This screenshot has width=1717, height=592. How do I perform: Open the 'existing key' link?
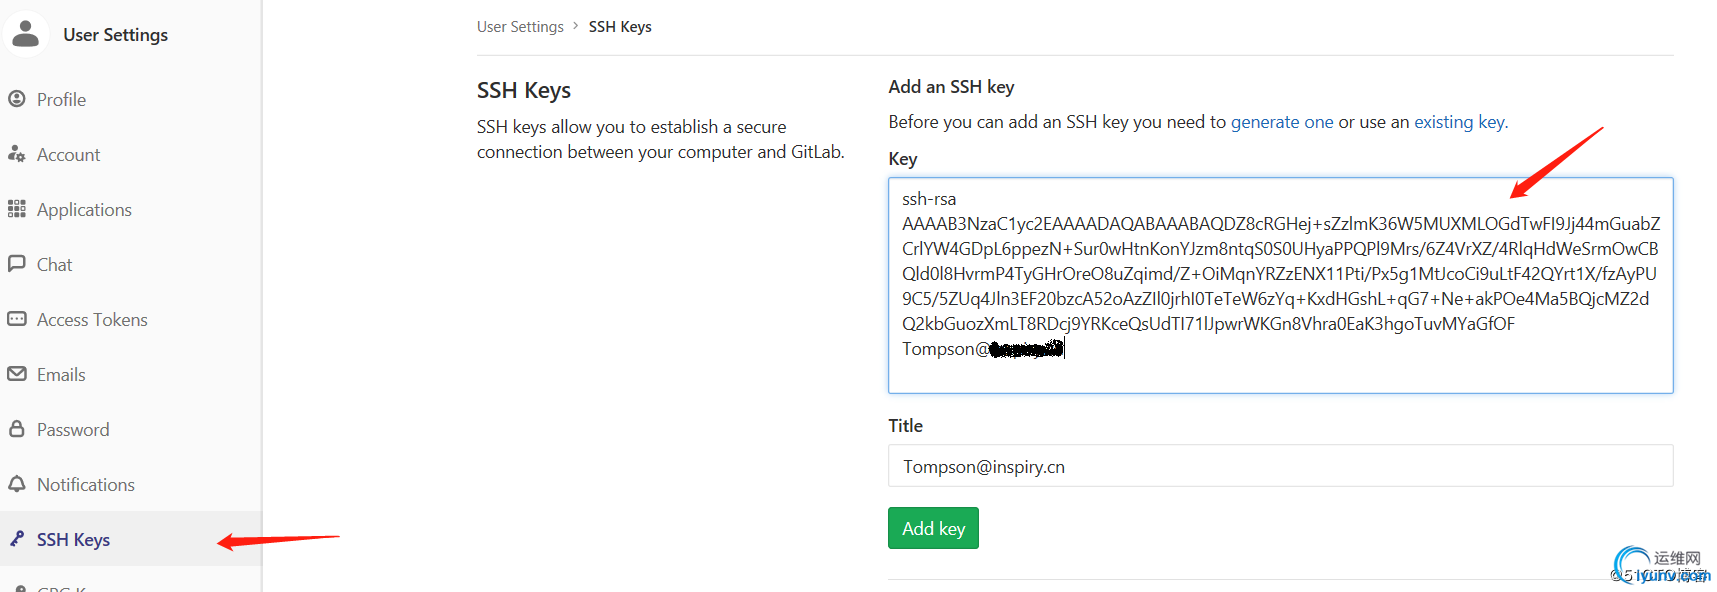pyautogui.click(x=1459, y=122)
